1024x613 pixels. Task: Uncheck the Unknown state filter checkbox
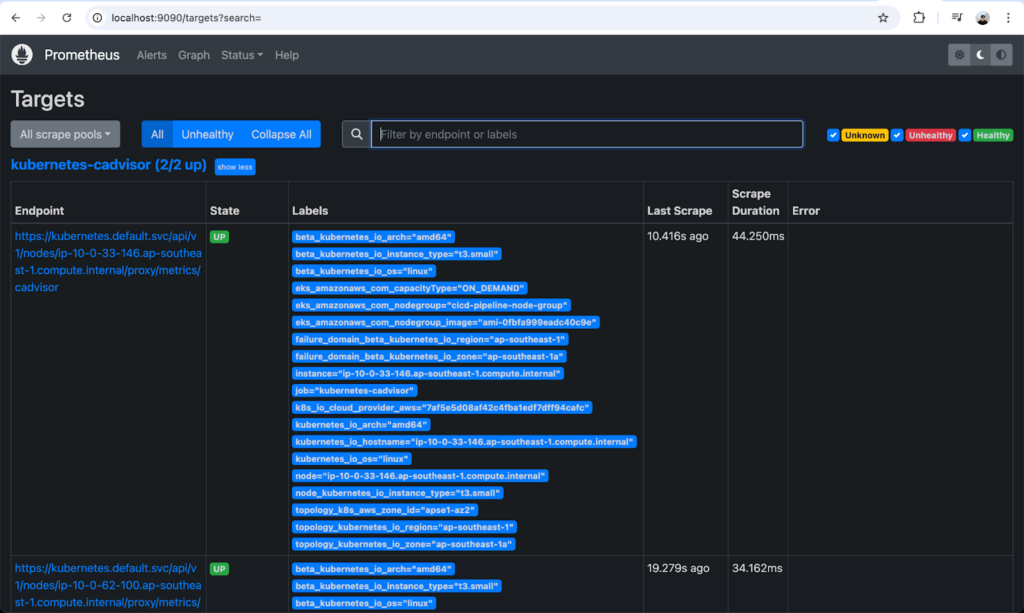833,135
